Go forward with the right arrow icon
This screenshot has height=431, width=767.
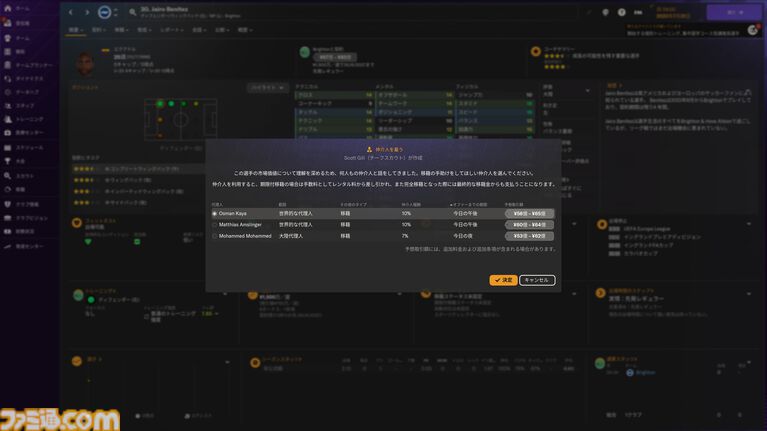click(x=87, y=12)
